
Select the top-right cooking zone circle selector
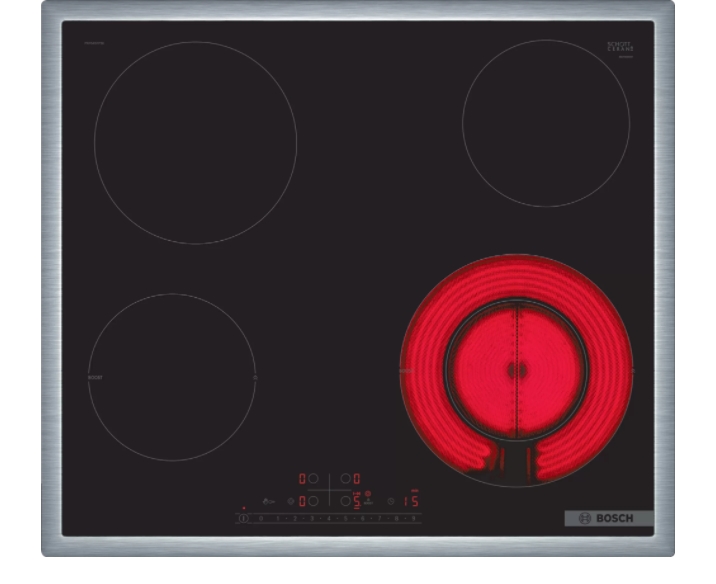click(344, 479)
